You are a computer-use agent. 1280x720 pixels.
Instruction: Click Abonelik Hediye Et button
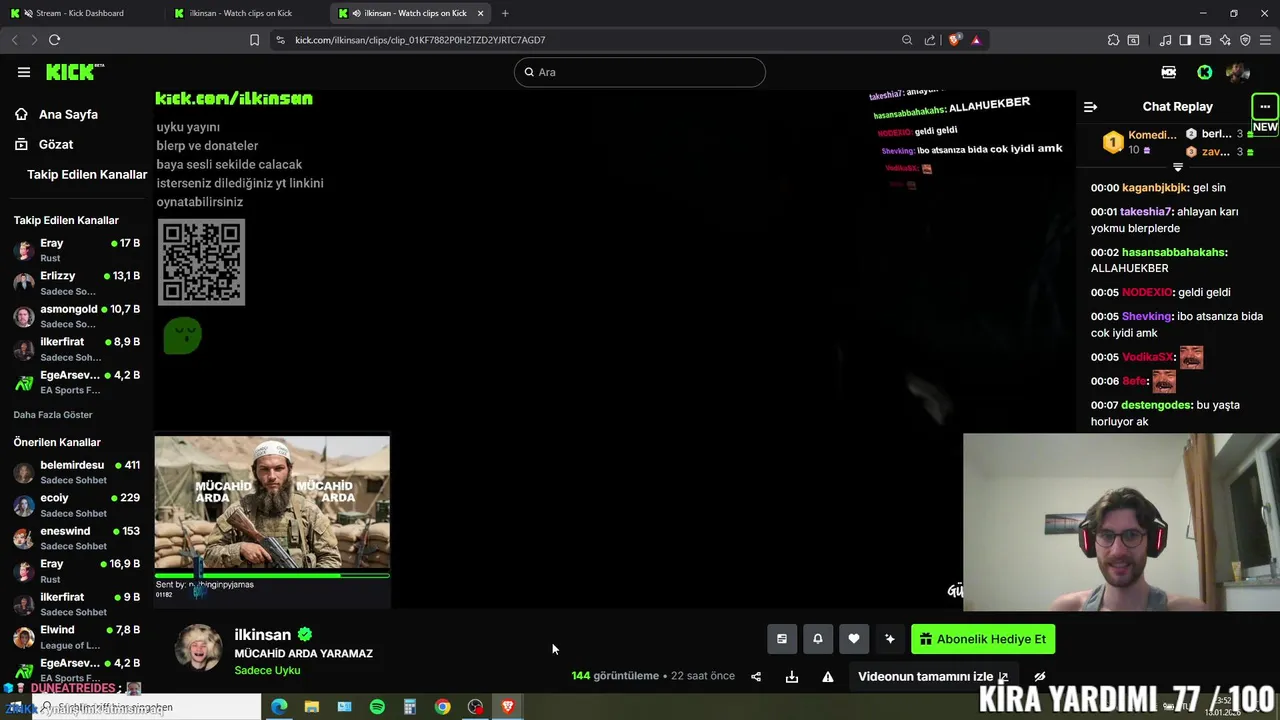983,639
